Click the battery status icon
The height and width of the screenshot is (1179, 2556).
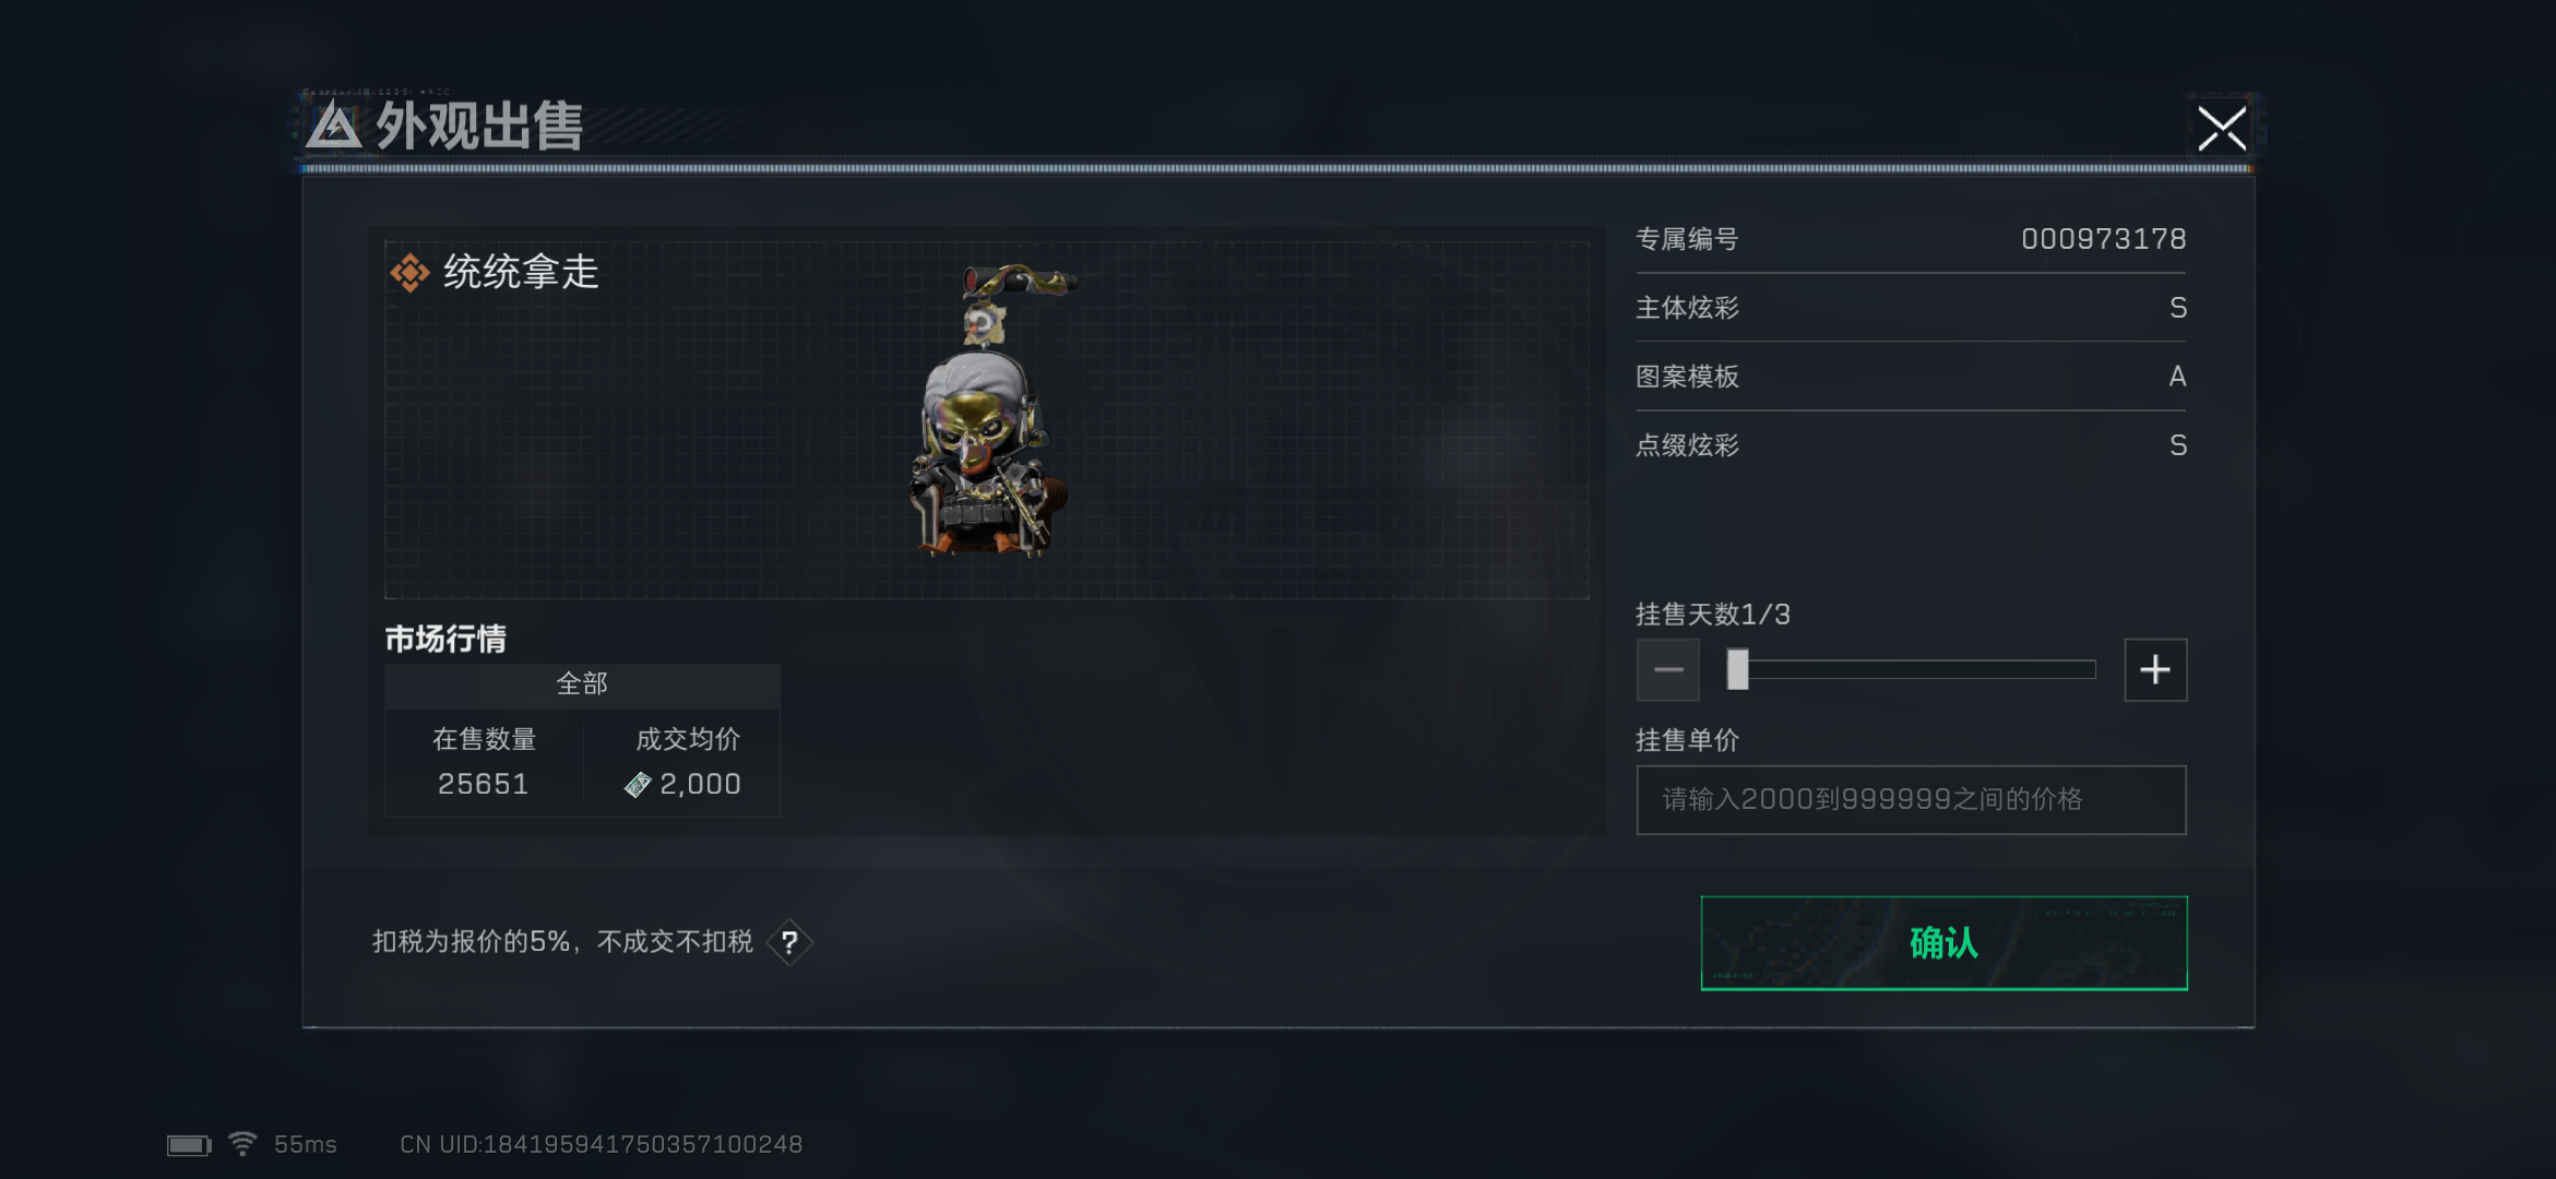pos(189,1144)
